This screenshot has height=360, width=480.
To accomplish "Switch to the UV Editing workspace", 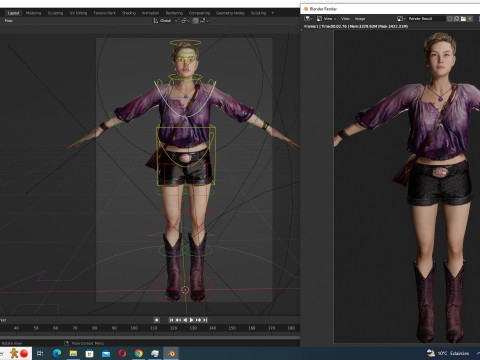I will pyautogui.click(x=78, y=13).
